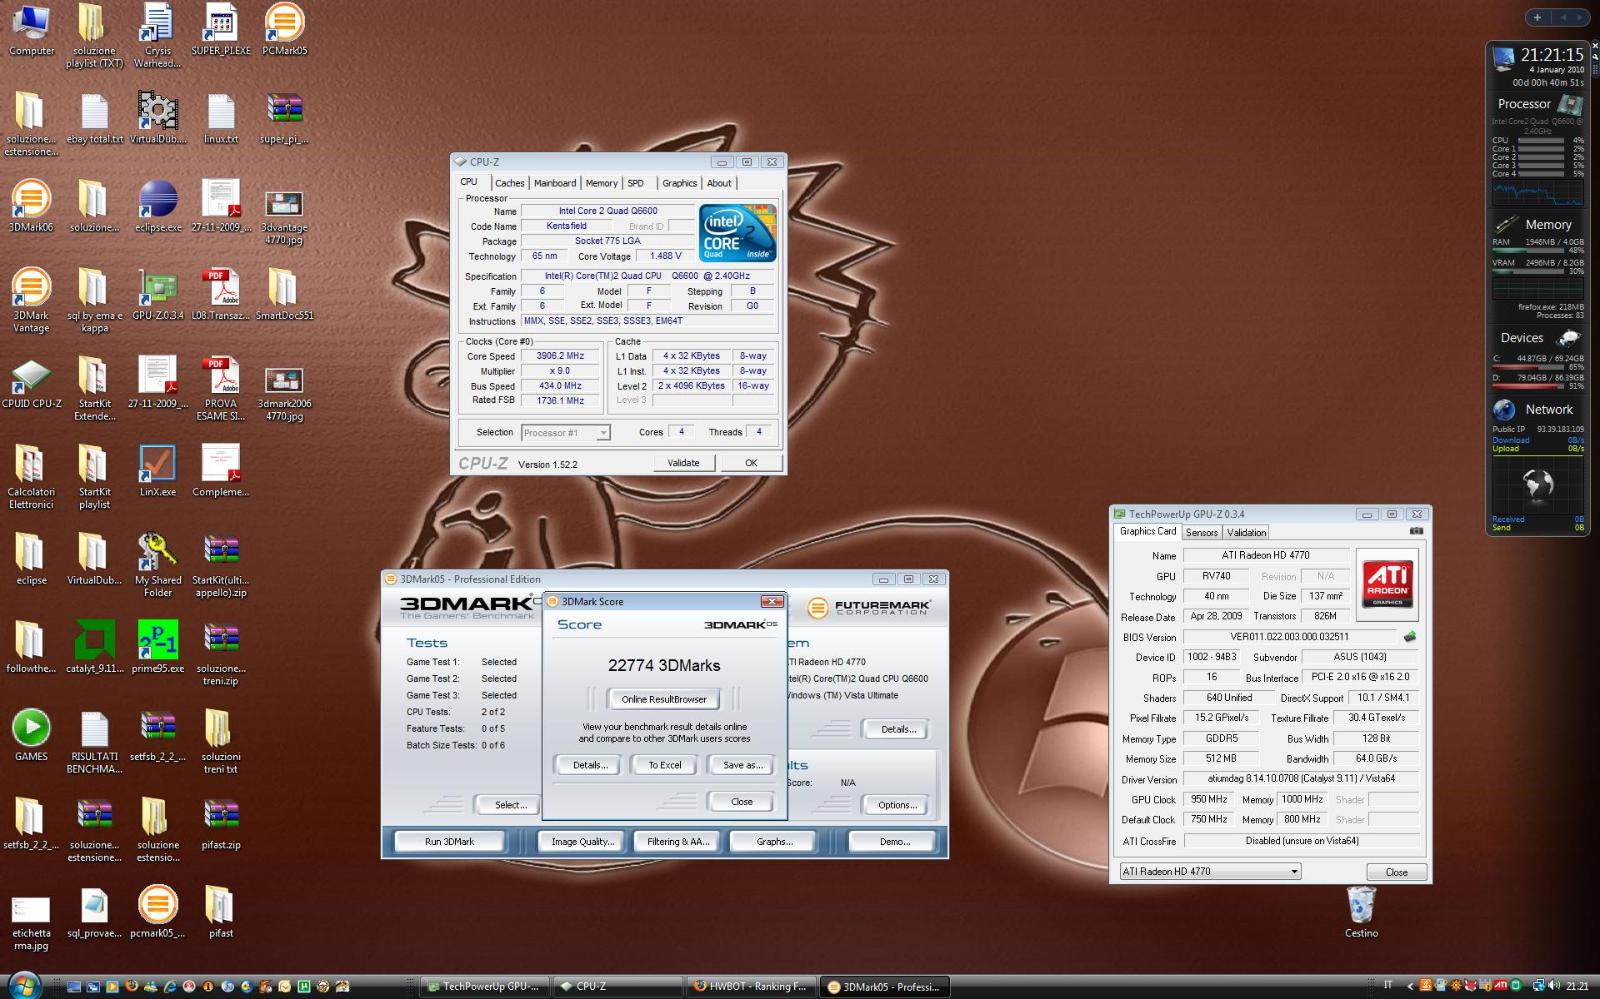
Task: Switch to CPU-Z Mainboard tab
Action: 554,183
